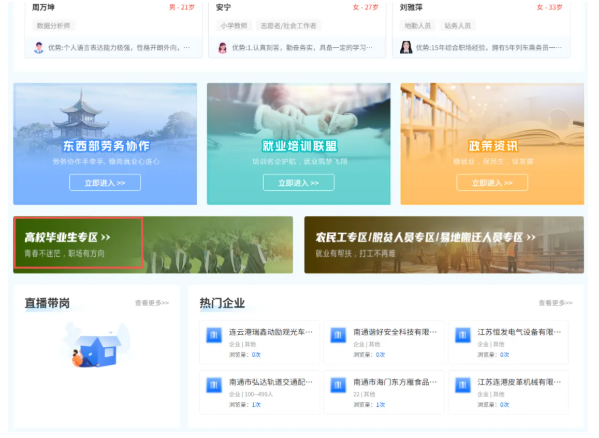
Task: Click 查看更多 next to 直播带岗
Action: pyautogui.click(x=152, y=303)
